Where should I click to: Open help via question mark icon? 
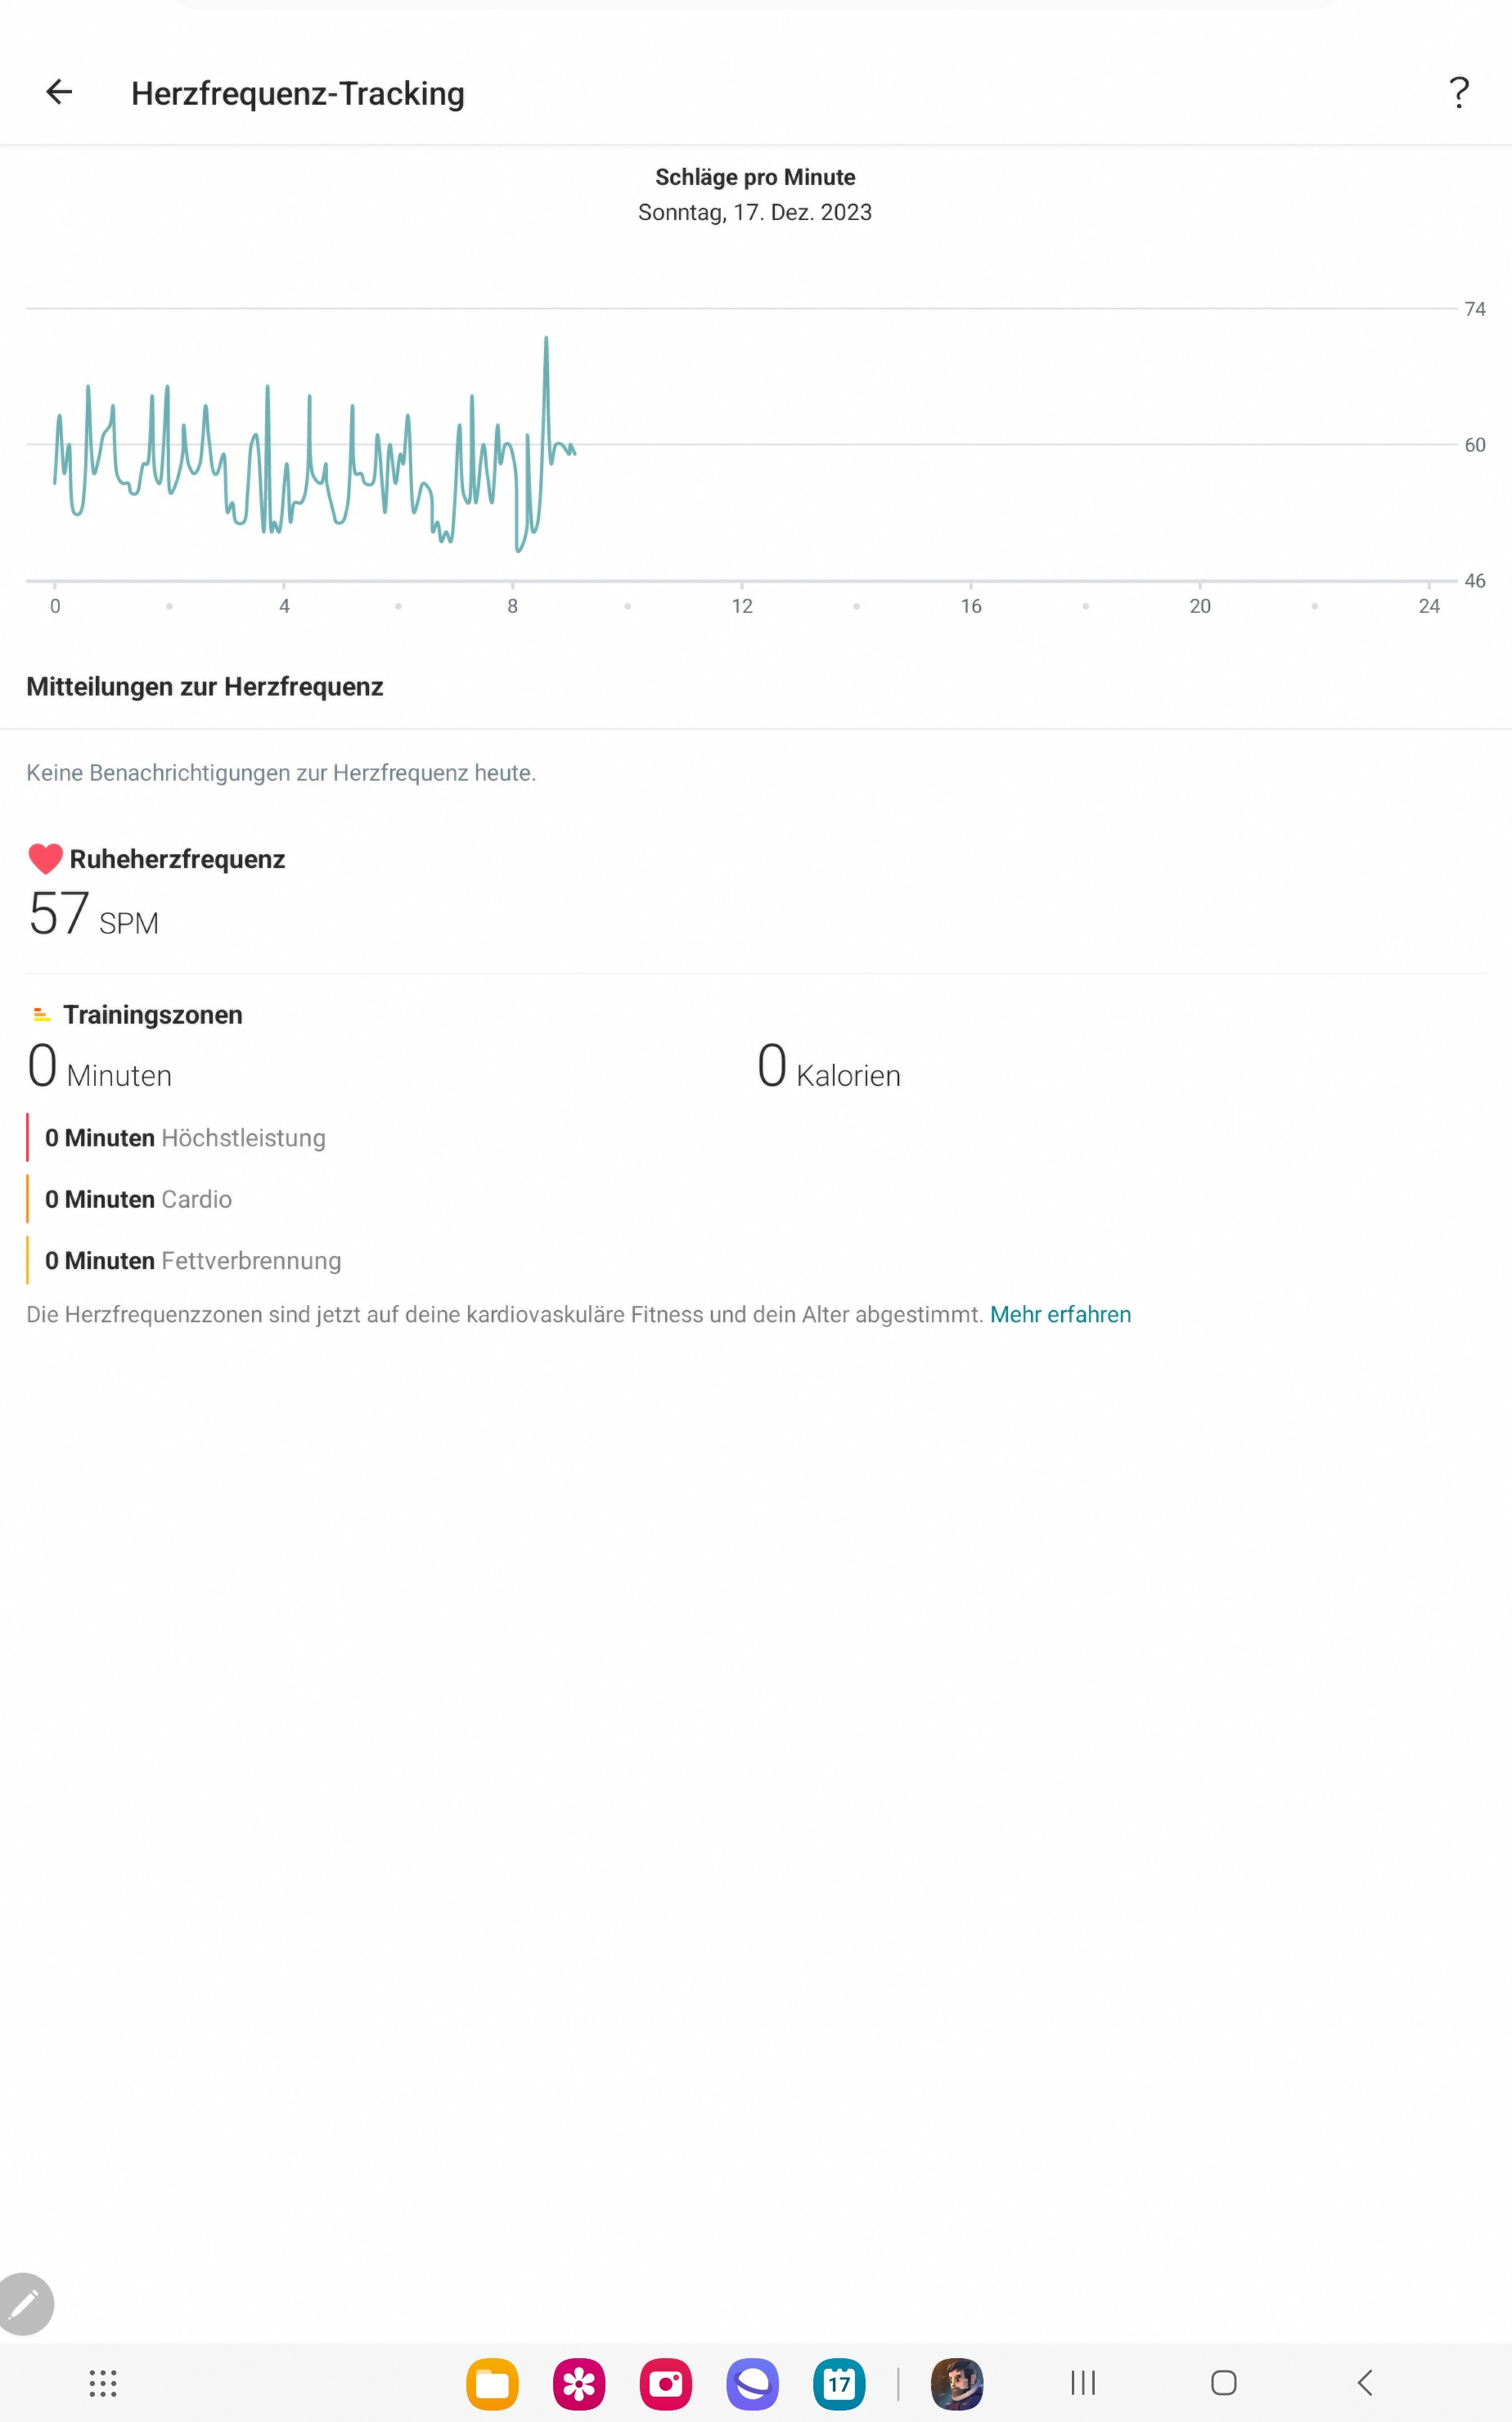(x=1459, y=93)
